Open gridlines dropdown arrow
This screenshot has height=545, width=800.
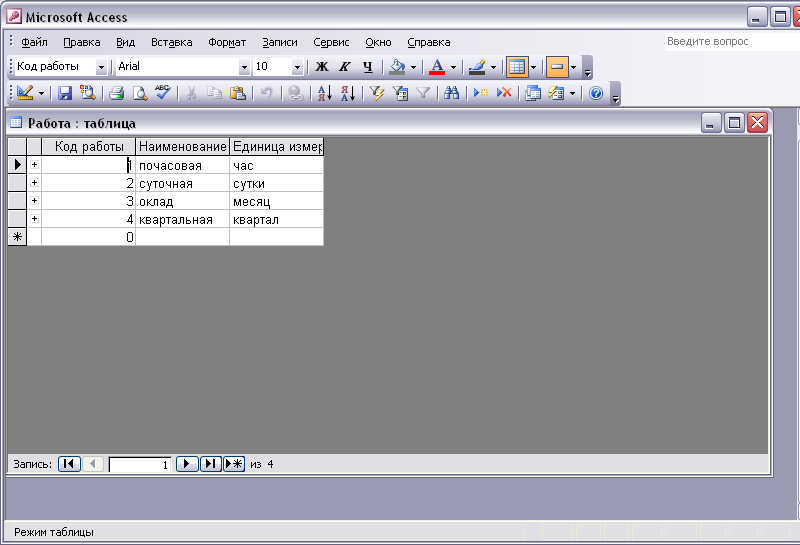coord(534,67)
